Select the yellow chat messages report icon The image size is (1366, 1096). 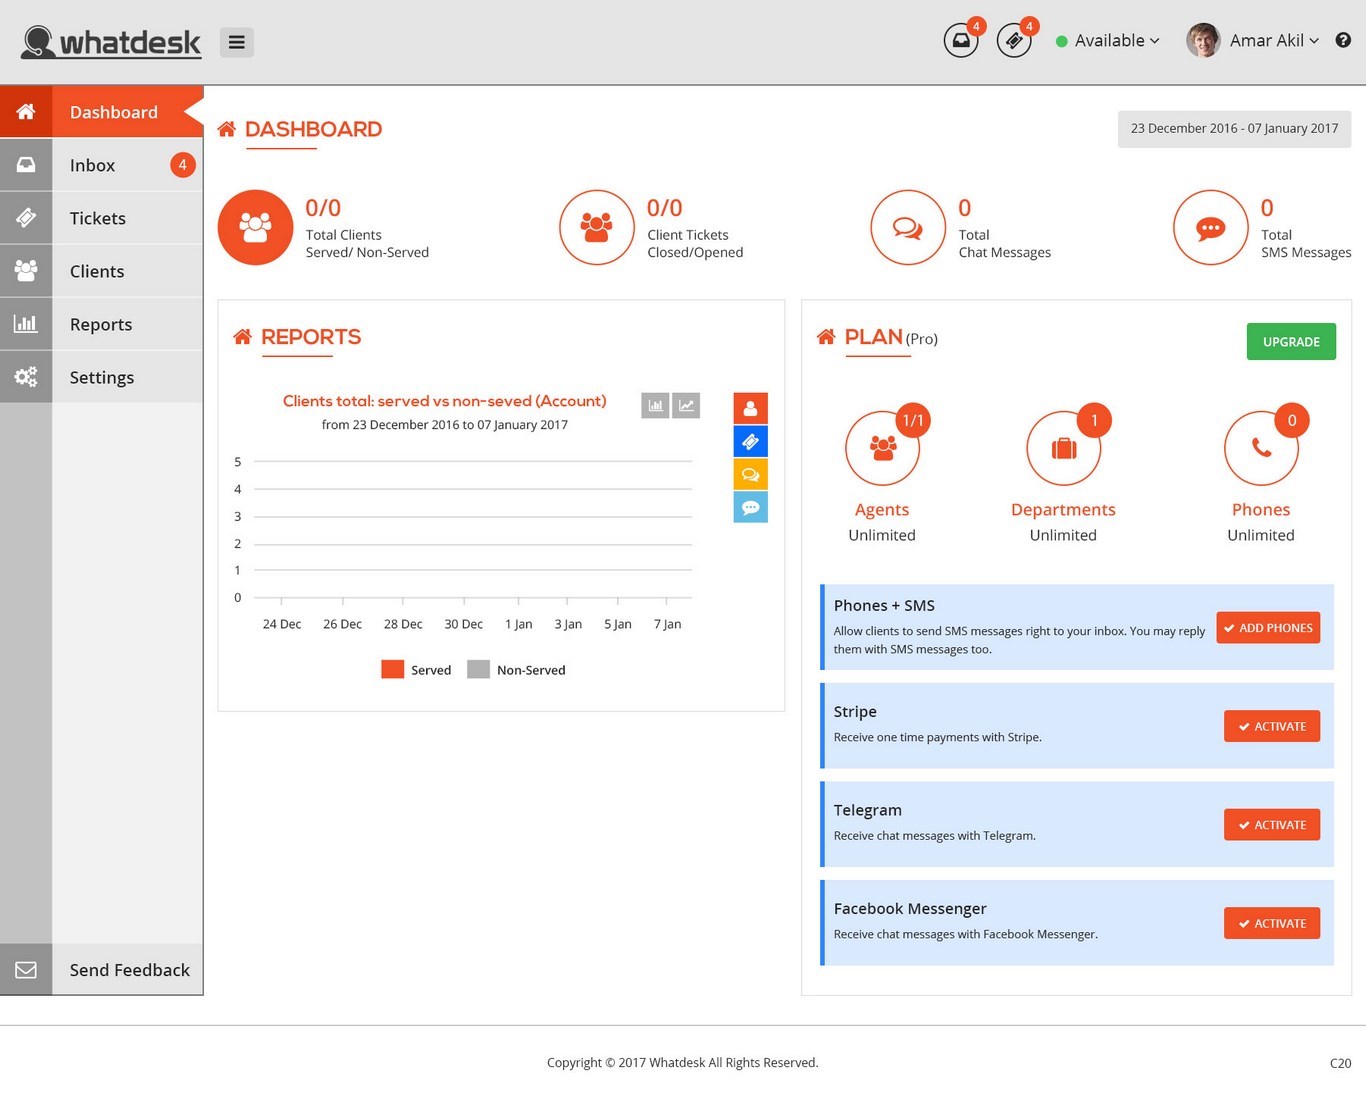tap(751, 473)
